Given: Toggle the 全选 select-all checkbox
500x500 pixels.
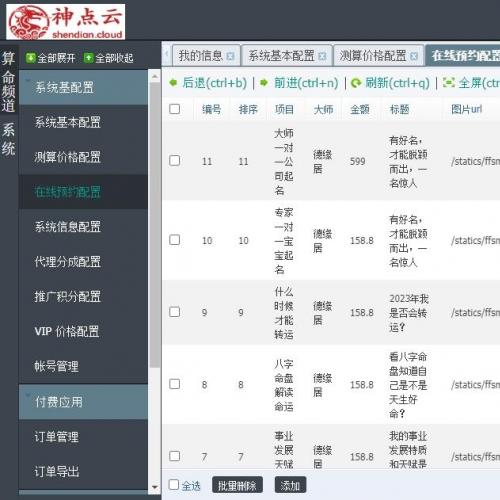Looking at the screenshot, I should [174, 485].
